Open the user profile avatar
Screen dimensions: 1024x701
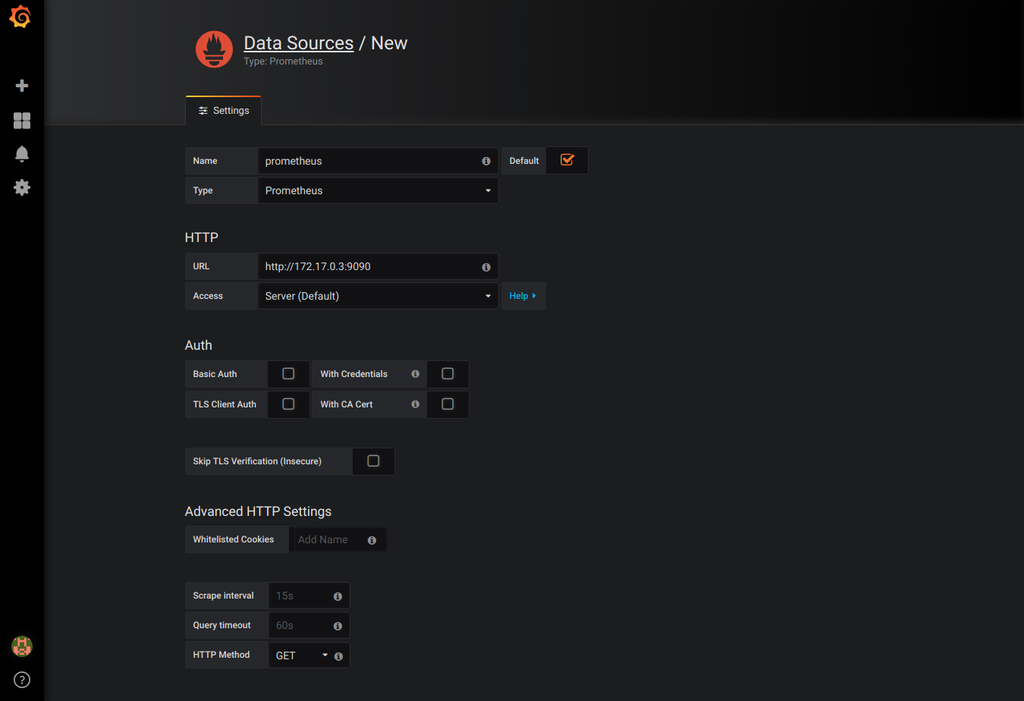click(22, 646)
